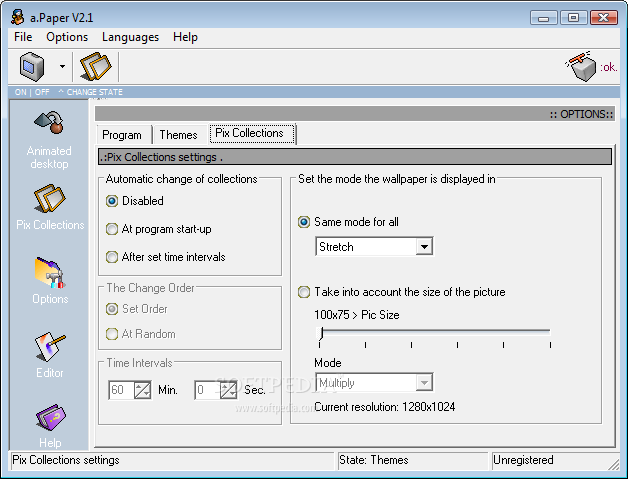Open the Options menu
Image resolution: width=628 pixels, height=479 pixels.
[x=67, y=37]
